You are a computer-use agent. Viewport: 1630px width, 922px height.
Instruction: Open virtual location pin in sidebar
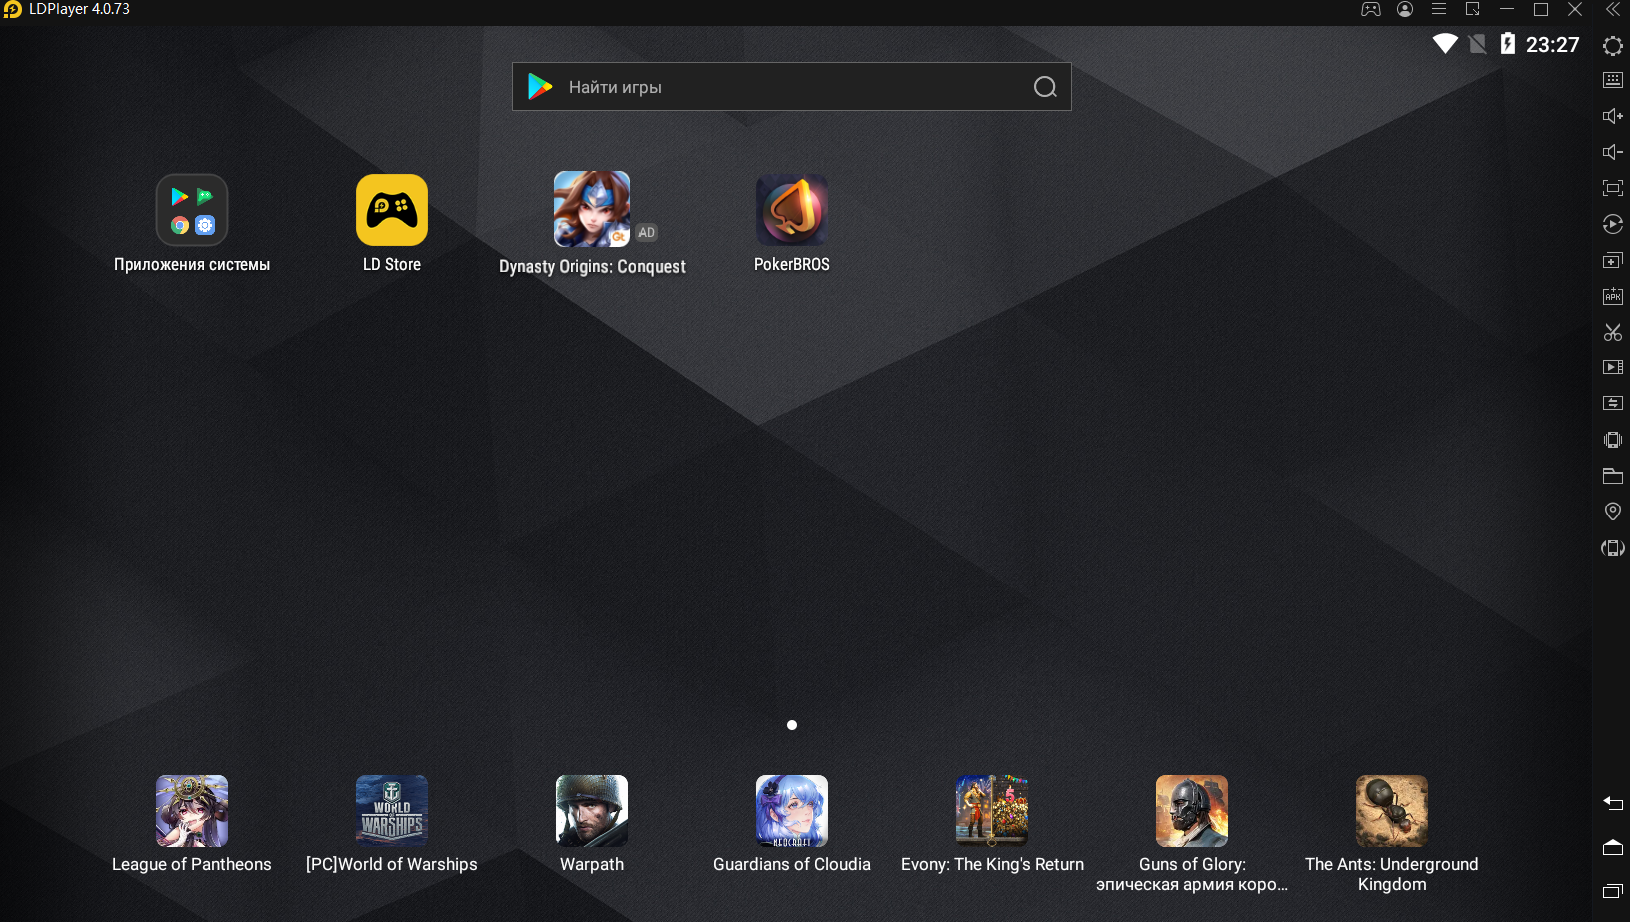pyautogui.click(x=1613, y=511)
